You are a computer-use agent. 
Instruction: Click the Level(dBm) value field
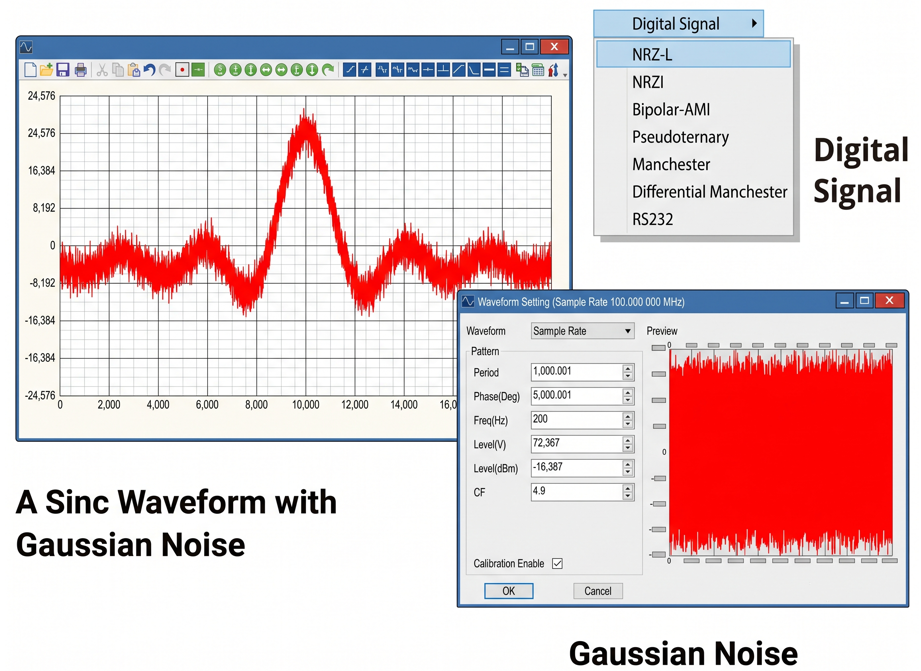tap(577, 468)
